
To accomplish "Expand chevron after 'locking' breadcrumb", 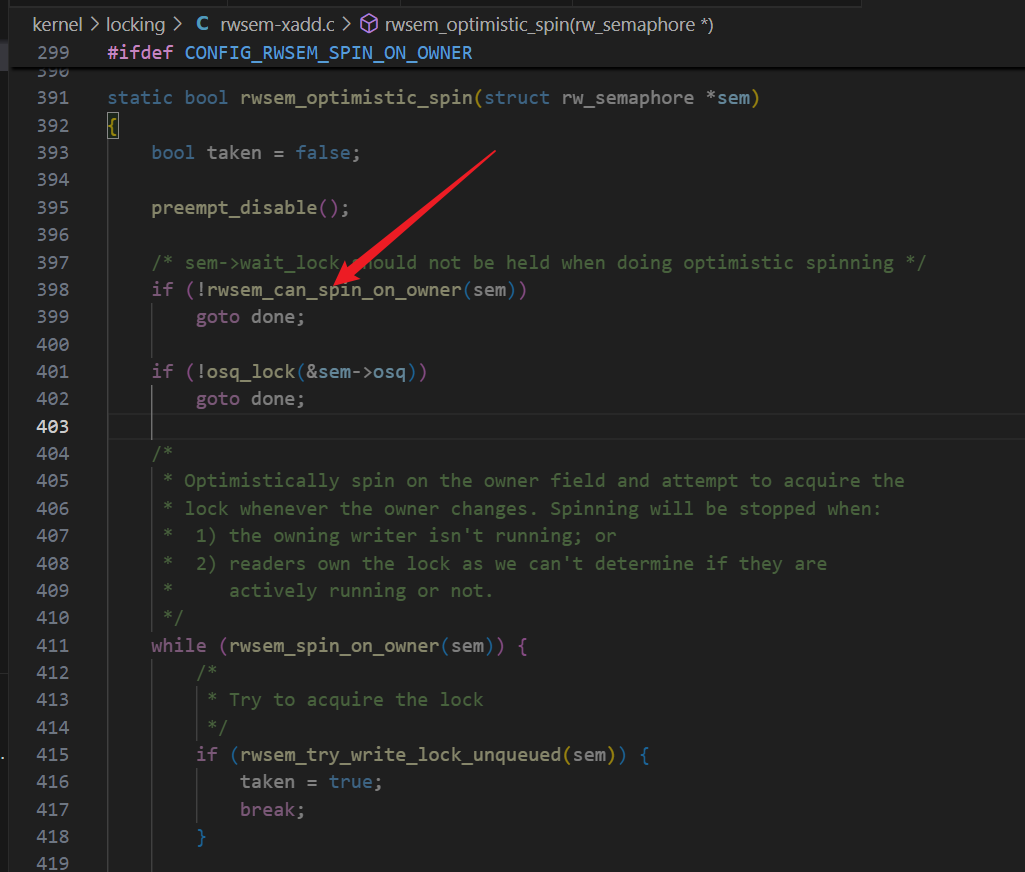I will (x=177, y=25).
